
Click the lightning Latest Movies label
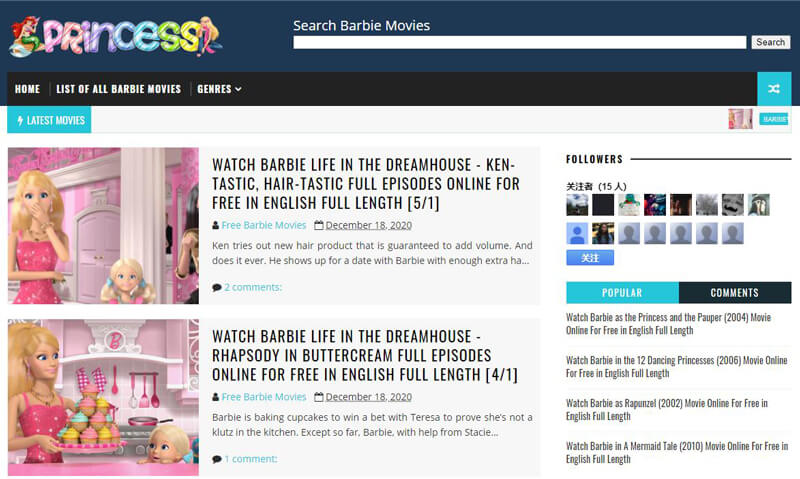49,120
